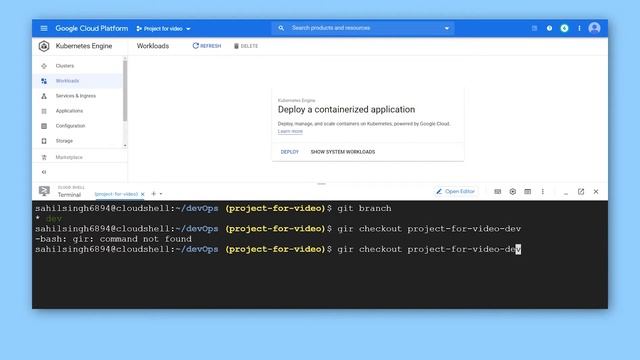The height and width of the screenshot is (360, 640).
Task: Open notifications icon in top bar
Action: (x=564, y=28)
